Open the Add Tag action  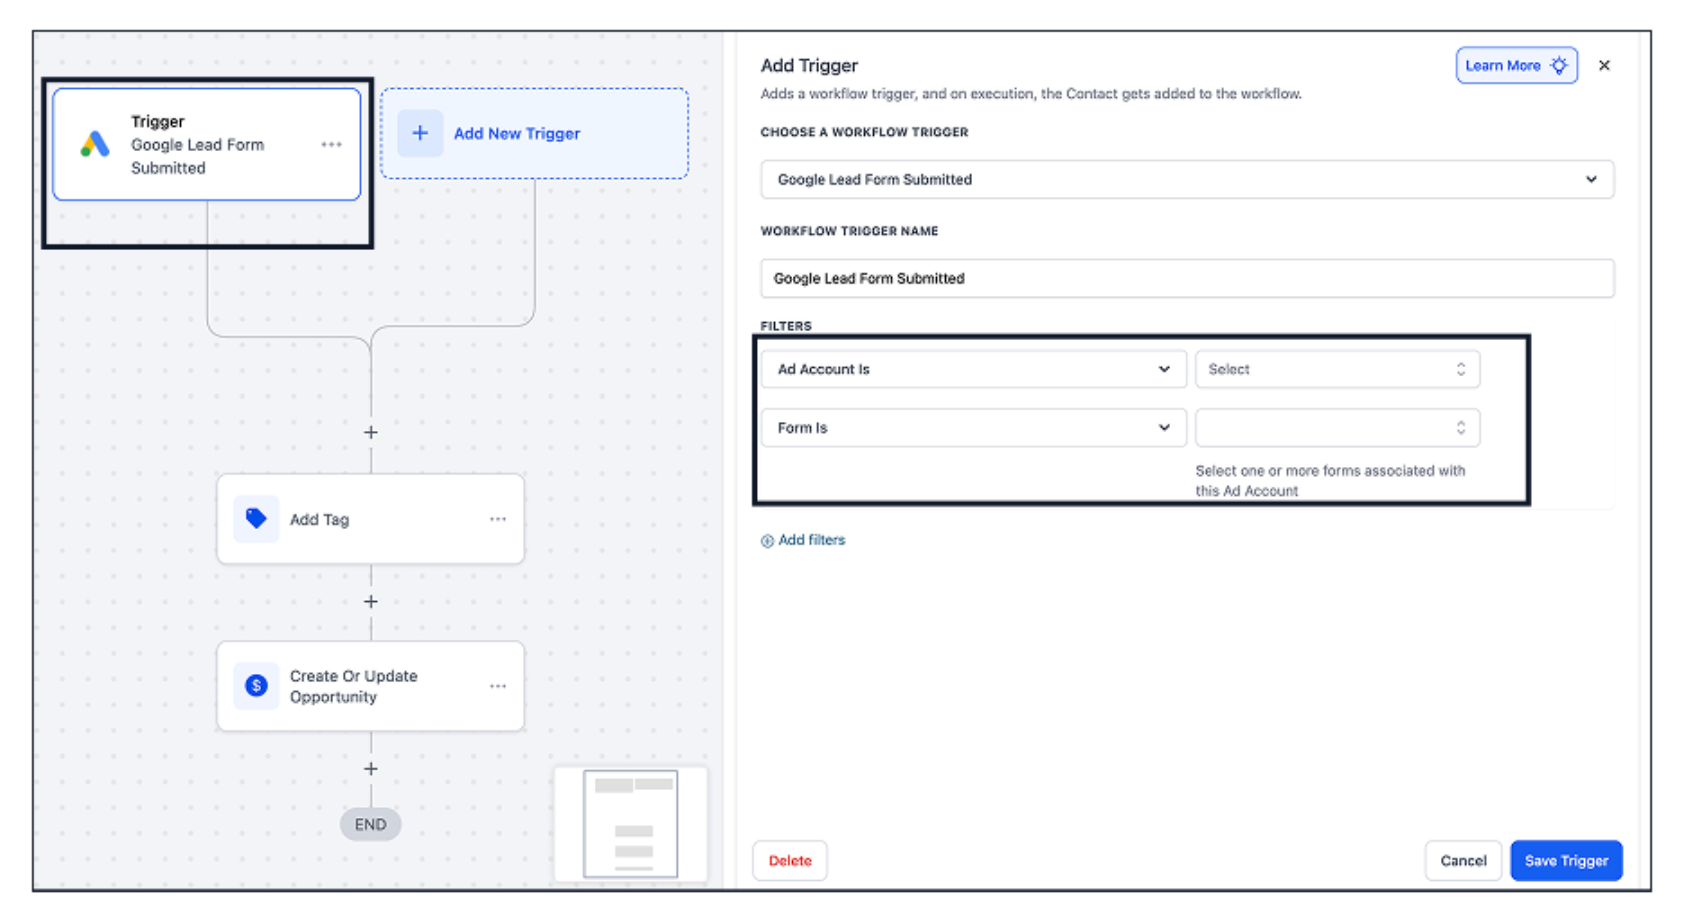click(x=370, y=519)
